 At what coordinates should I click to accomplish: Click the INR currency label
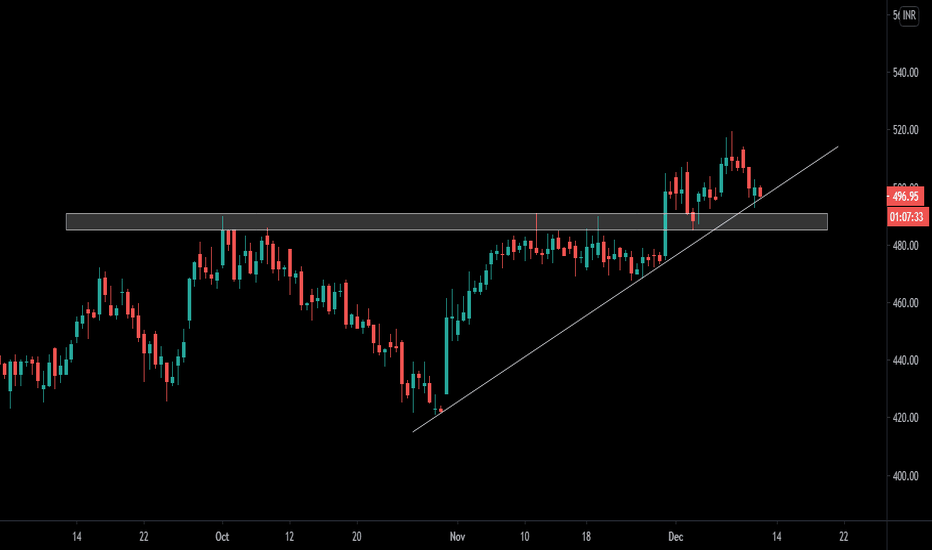[x=909, y=15]
